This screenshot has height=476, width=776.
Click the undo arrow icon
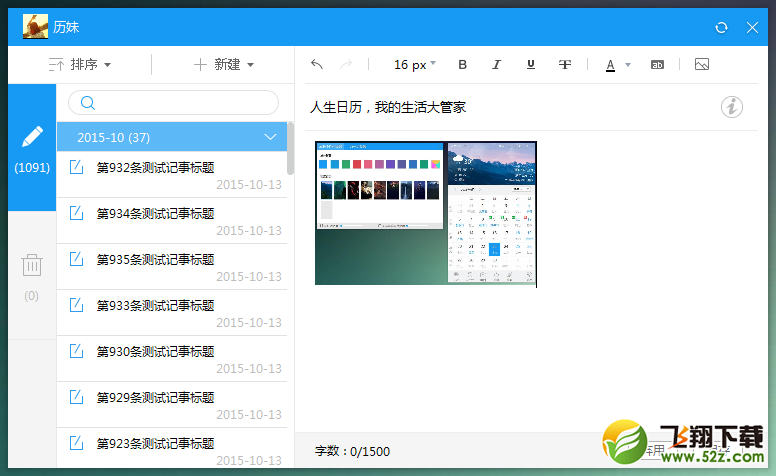[317, 64]
